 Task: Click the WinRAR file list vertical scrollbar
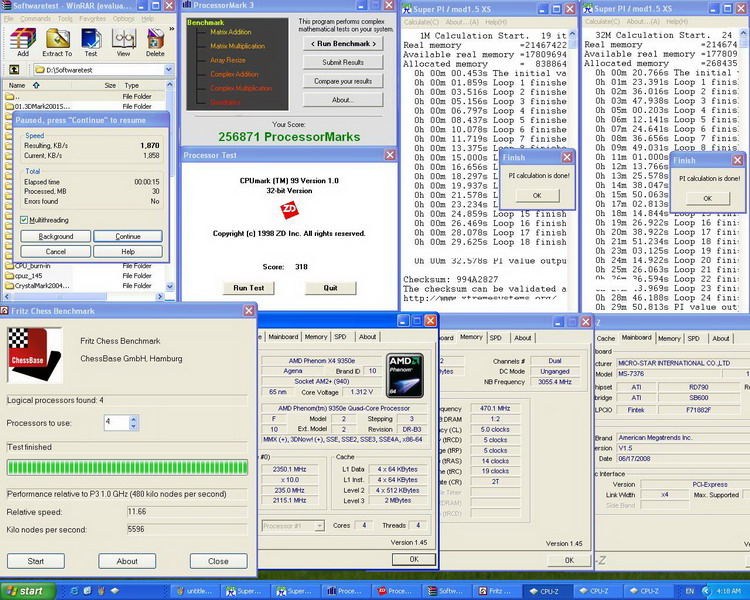tap(170, 186)
